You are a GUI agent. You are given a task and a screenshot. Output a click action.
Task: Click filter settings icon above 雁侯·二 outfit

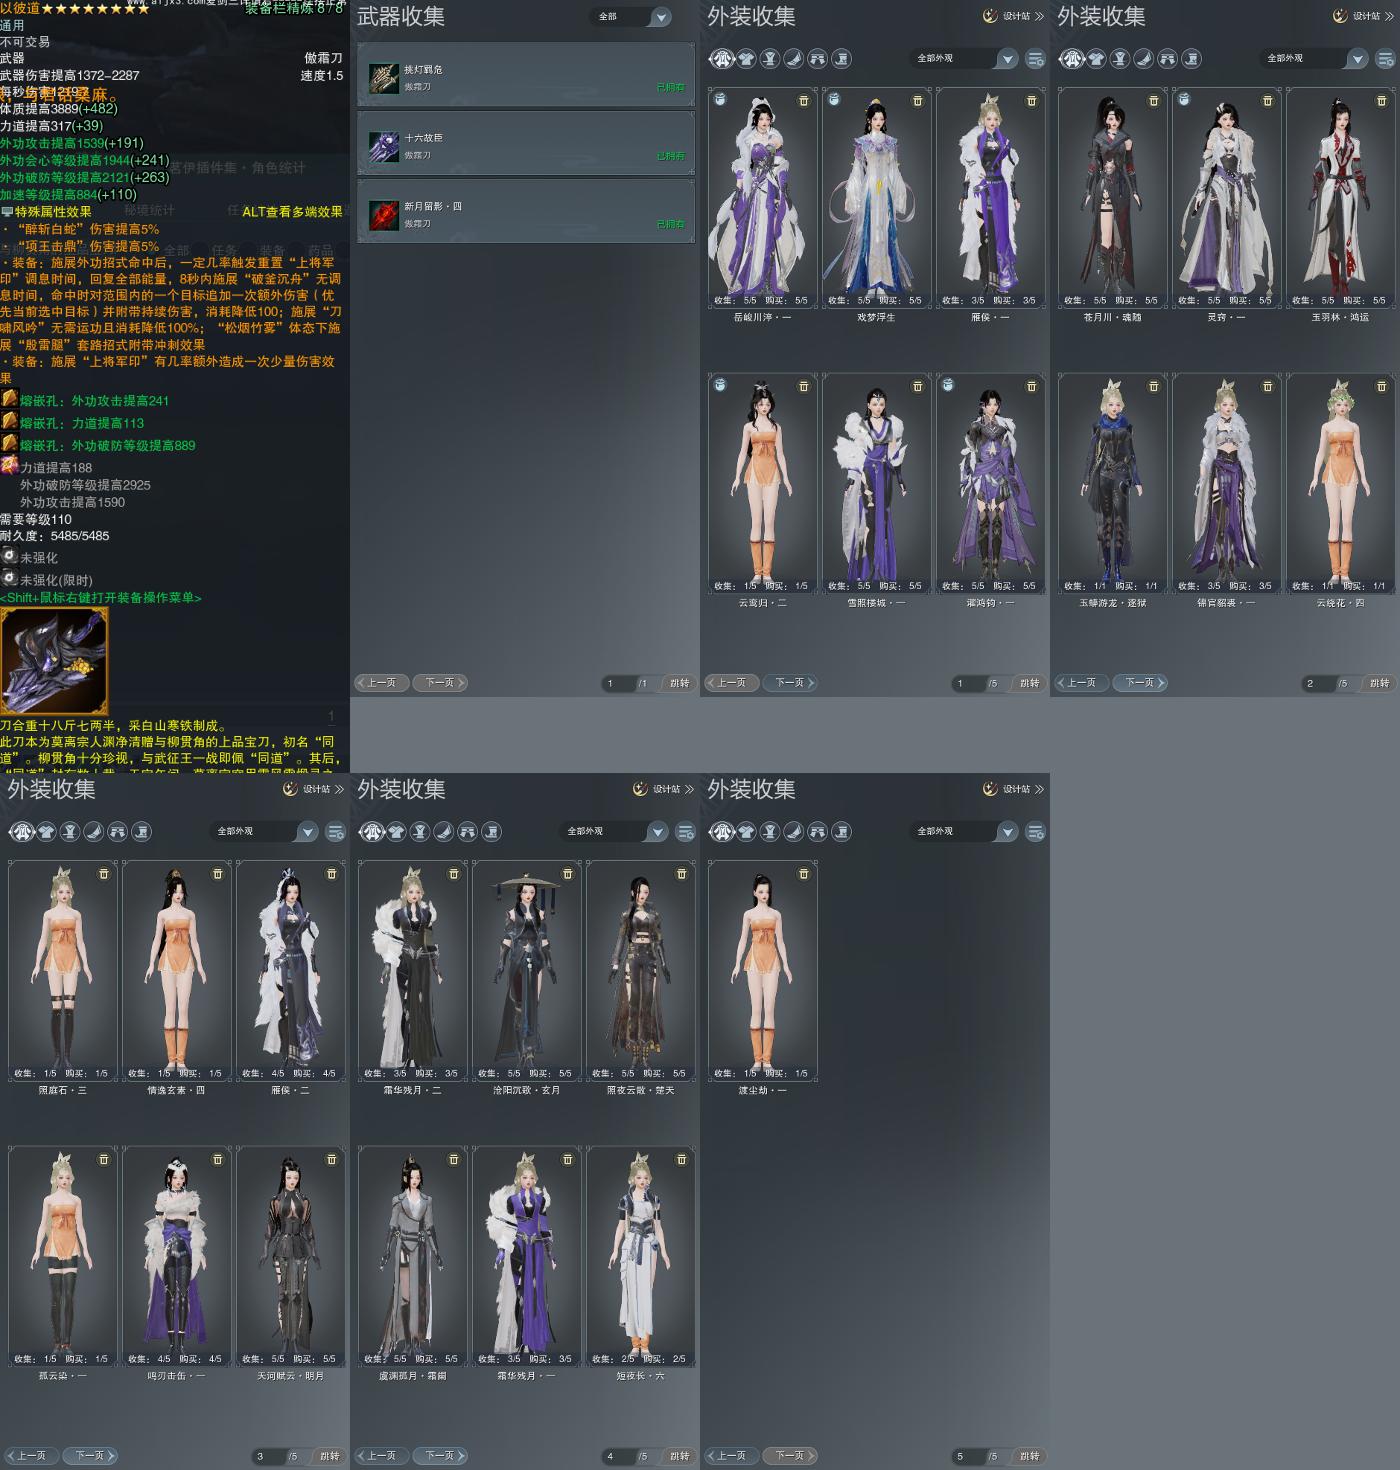pyautogui.click(x=336, y=832)
